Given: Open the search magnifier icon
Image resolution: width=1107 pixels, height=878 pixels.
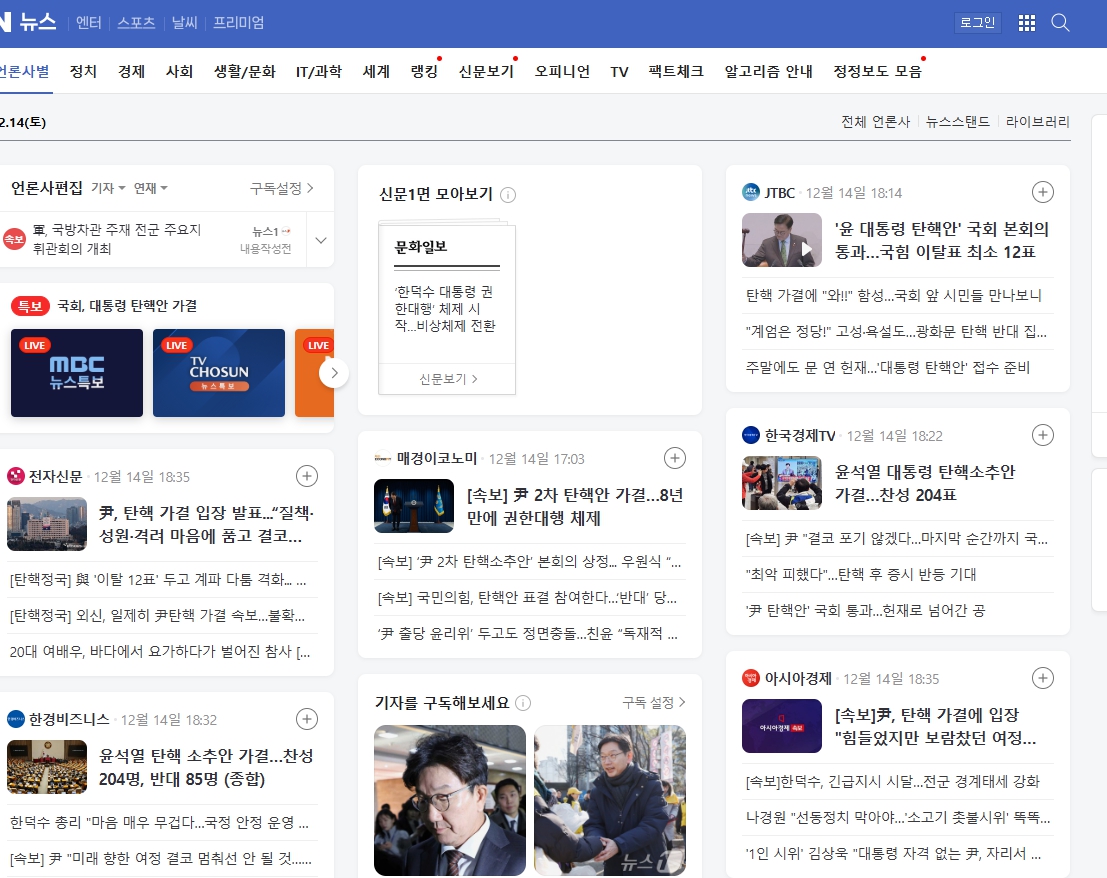Looking at the screenshot, I should [1060, 23].
